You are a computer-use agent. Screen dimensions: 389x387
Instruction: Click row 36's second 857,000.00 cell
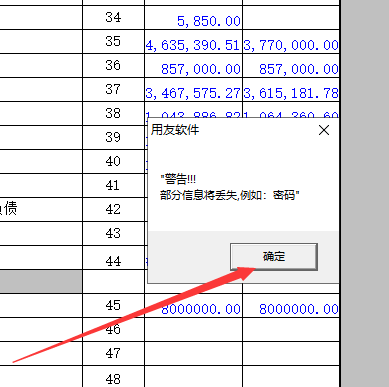(x=291, y=66)
